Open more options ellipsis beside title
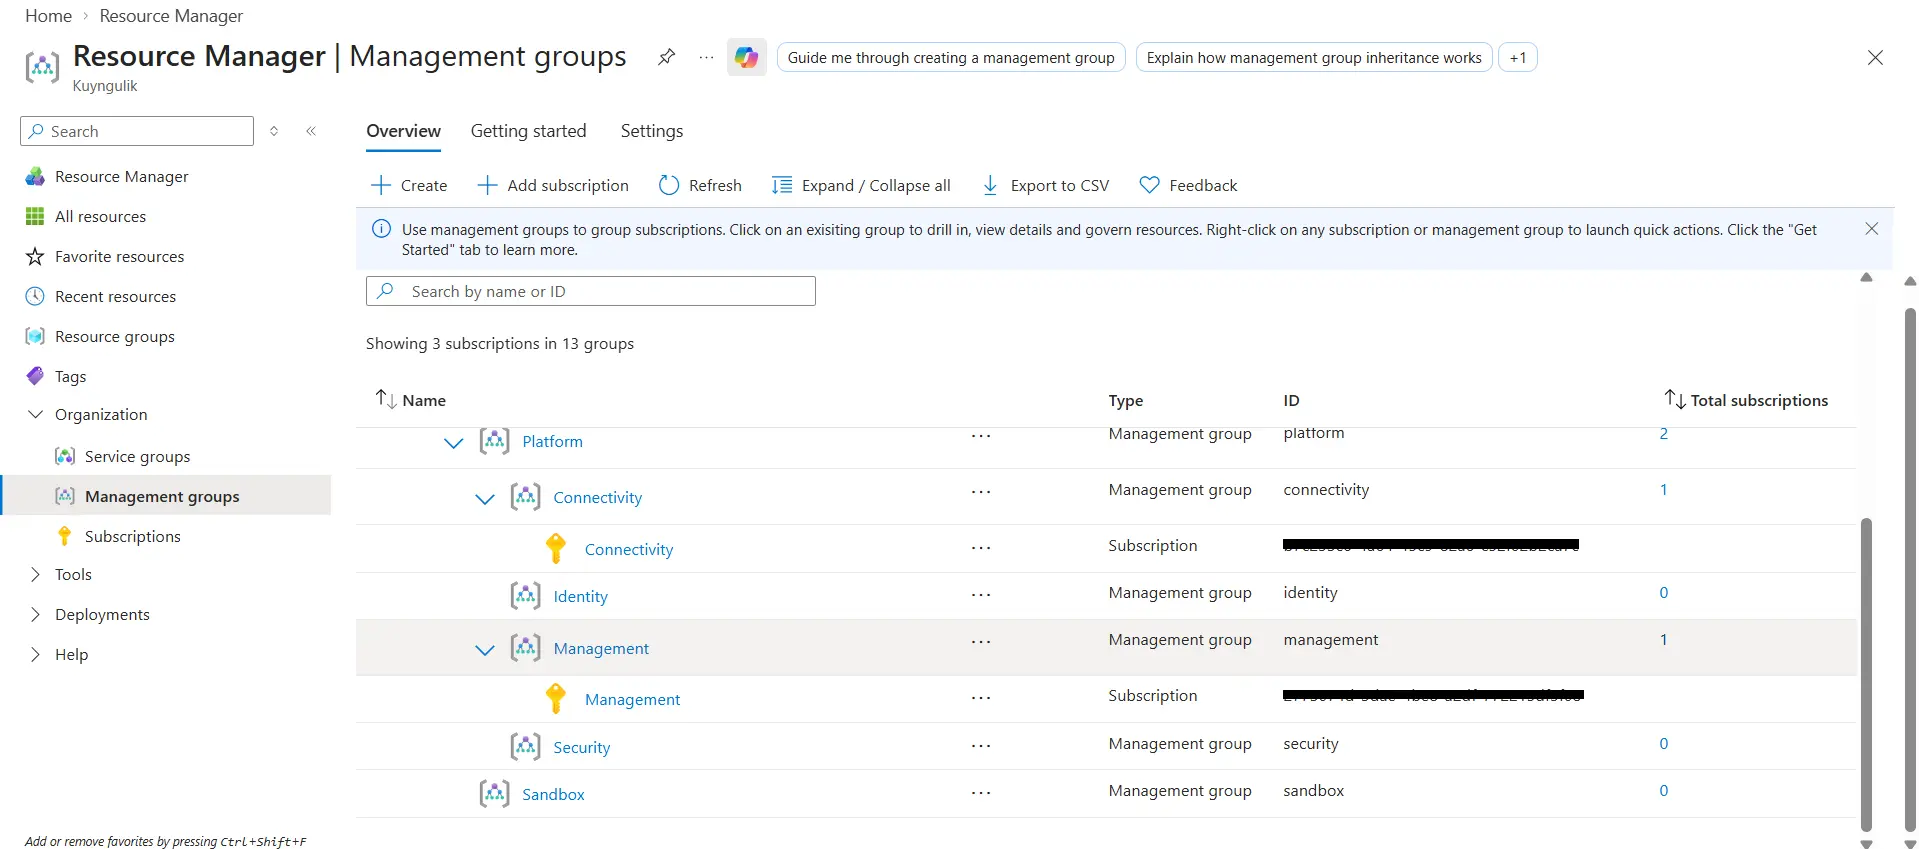Image resolution: width=1919 pixels, height=849 pixels. click(x=706, y=57)
